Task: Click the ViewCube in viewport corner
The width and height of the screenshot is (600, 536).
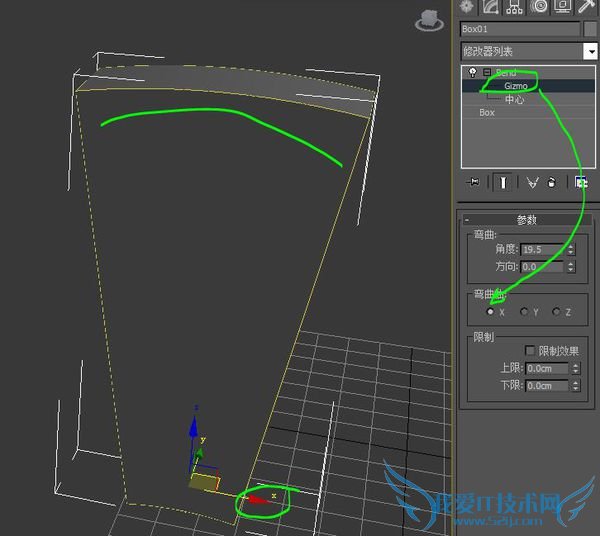Action: 430,20
